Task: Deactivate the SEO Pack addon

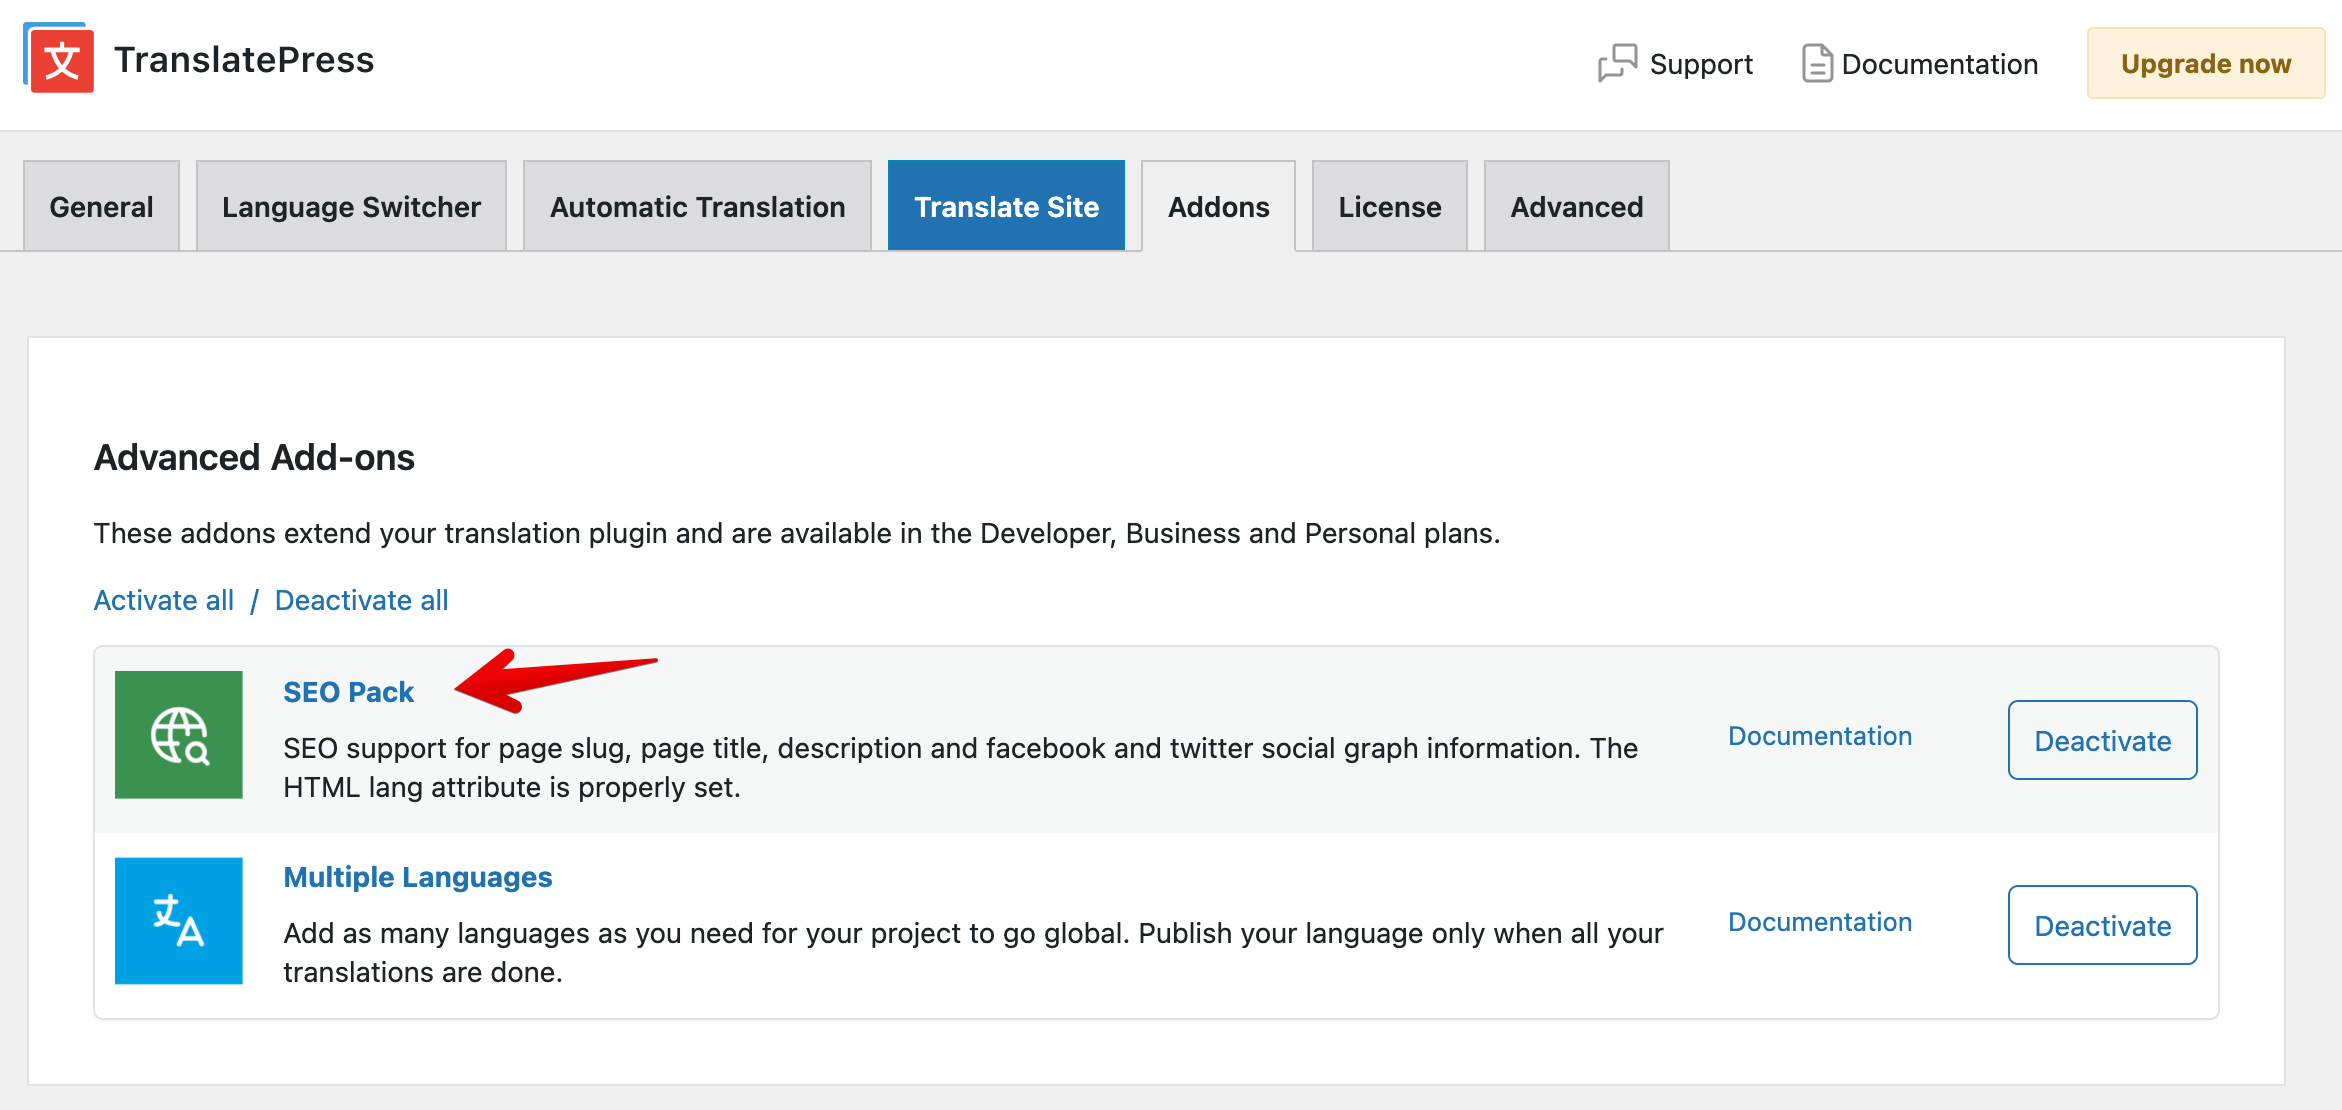Action: coord(2102,740)
